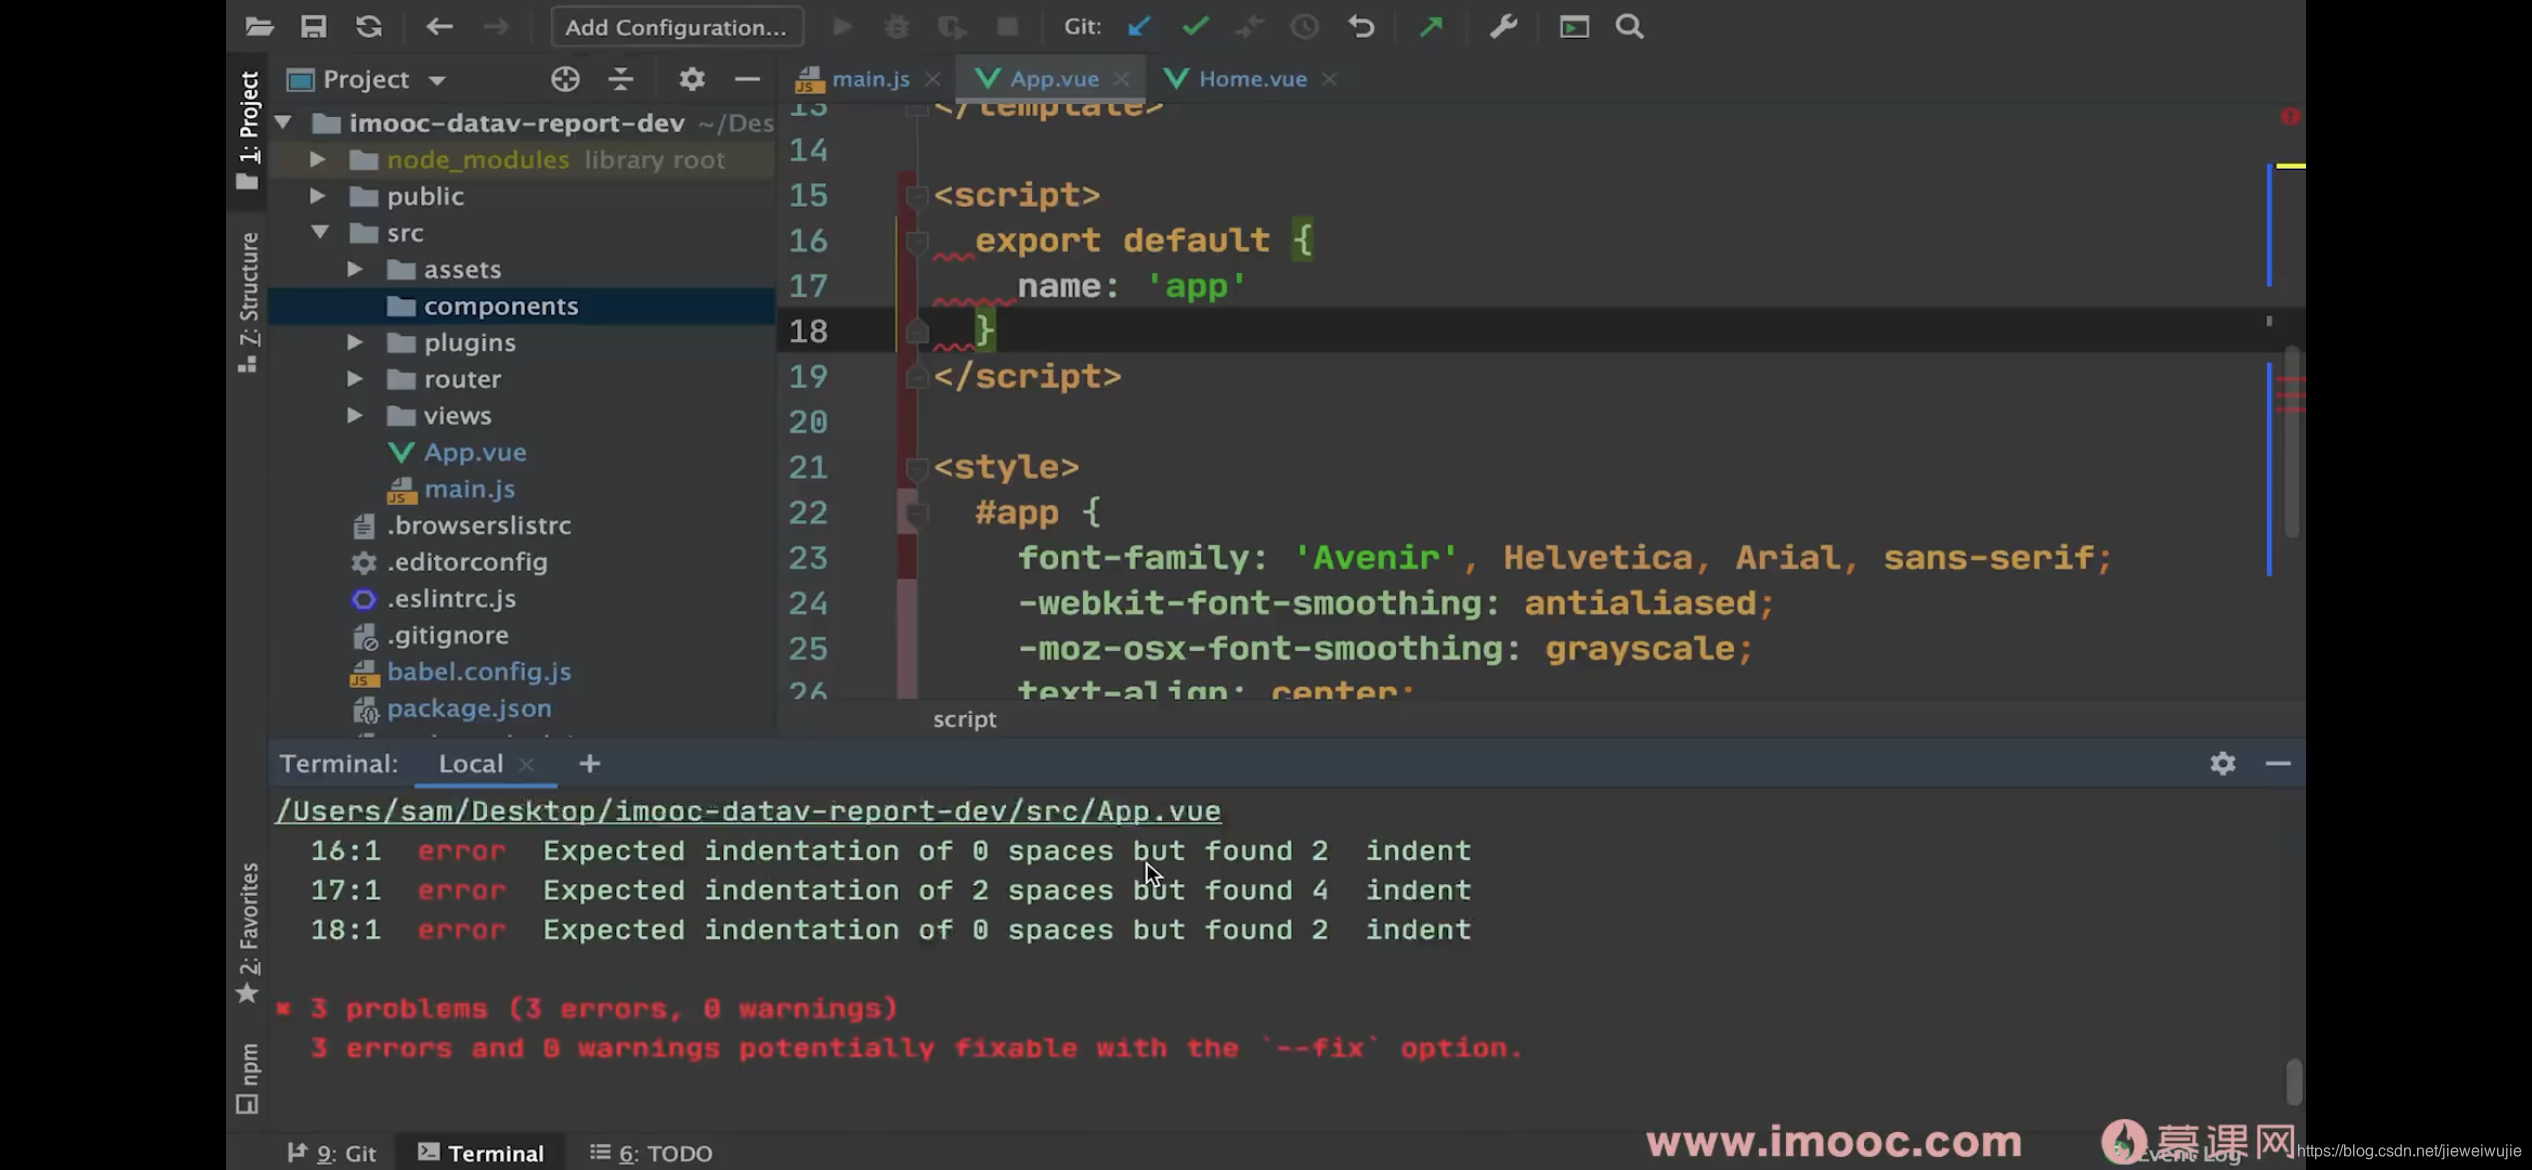2532x1170 pixels.
Task: Click the red error indicator in editor corner
Action: (x=2289, y=117)
